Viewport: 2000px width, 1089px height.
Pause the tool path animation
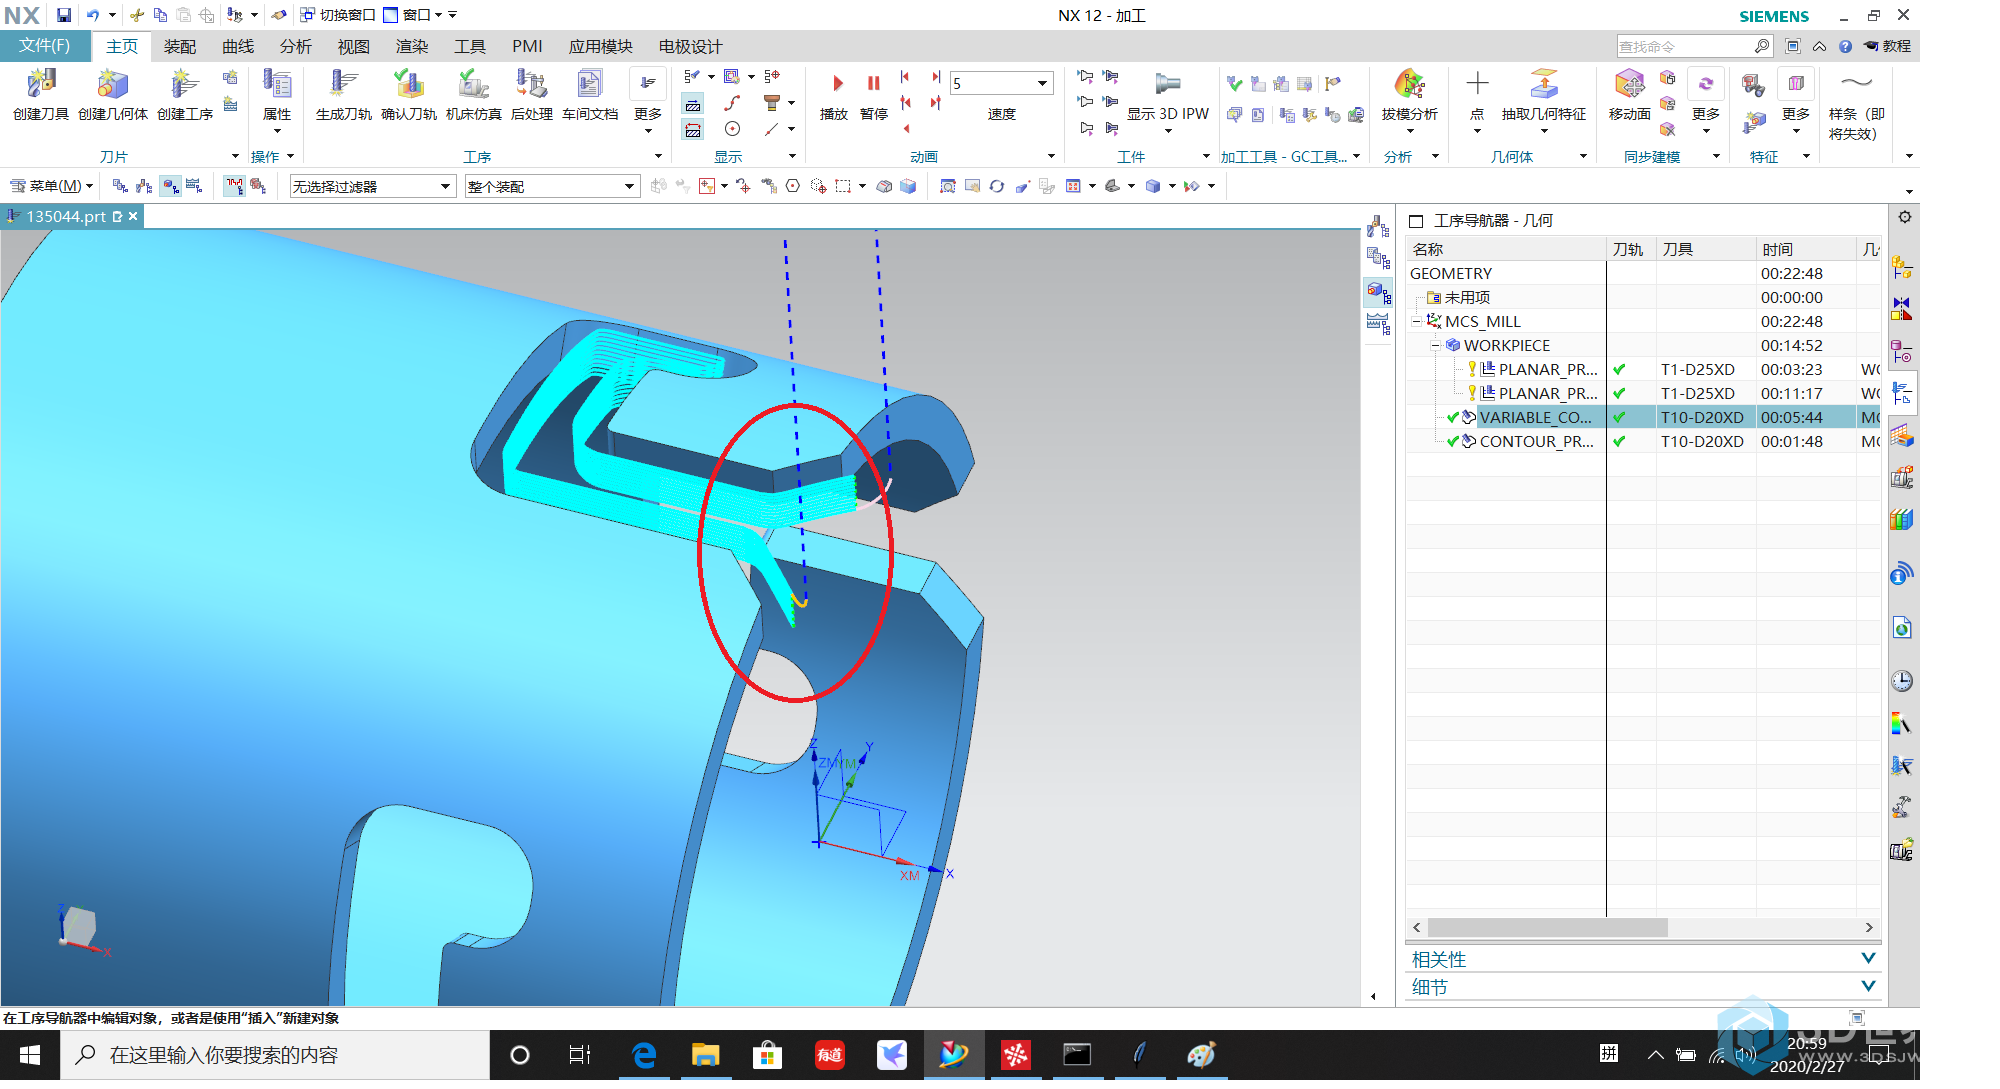click(874, 84)
